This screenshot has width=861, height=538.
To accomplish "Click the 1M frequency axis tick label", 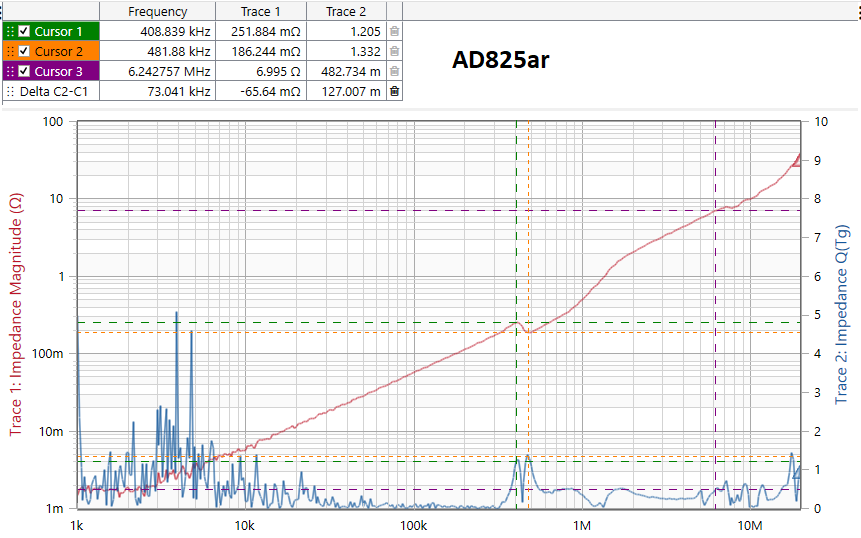I will coord(582,525).
